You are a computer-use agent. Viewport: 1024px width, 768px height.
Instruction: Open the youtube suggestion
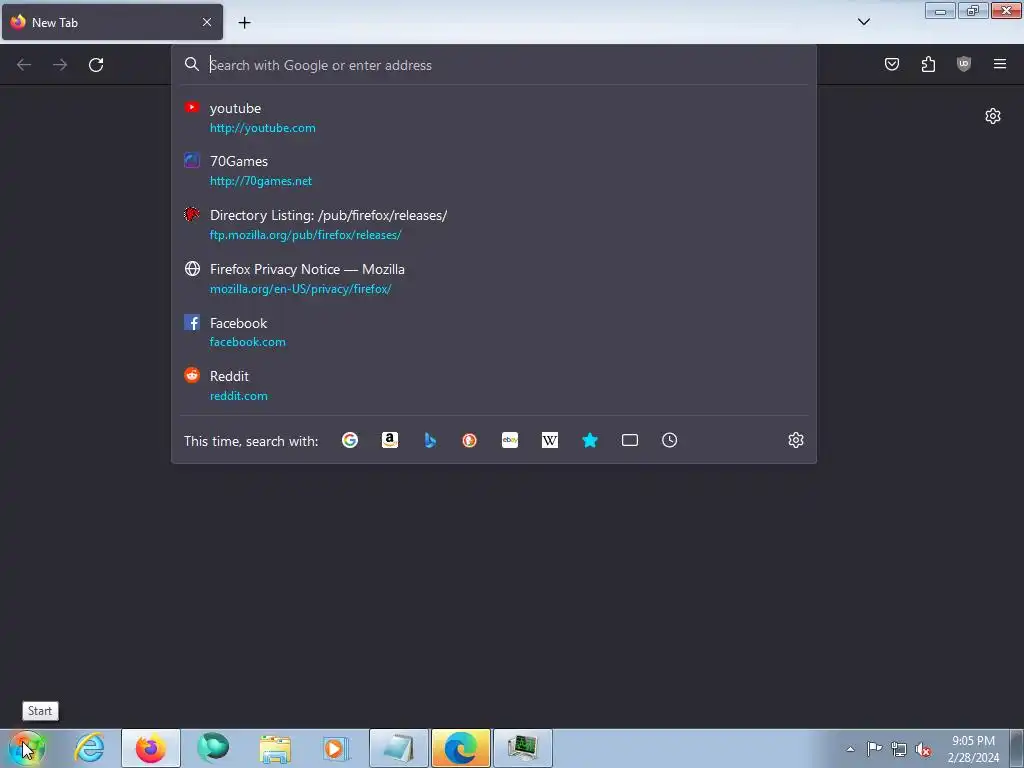click(x=494, y=118)
